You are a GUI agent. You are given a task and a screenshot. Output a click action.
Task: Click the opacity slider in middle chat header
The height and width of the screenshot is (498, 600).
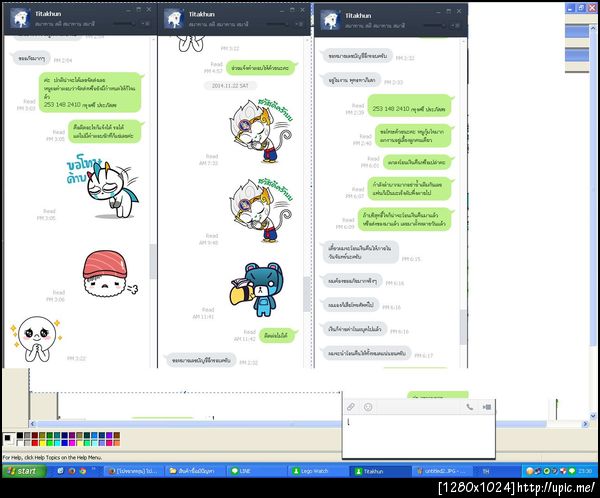(277, 24)
